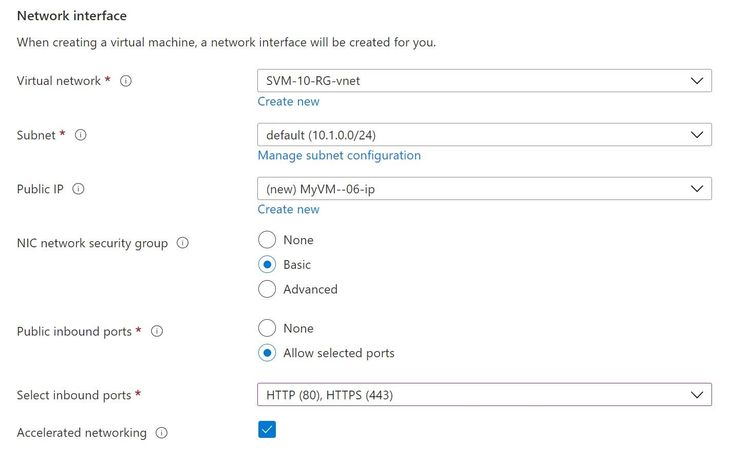Choose Advanced network security group option

point(267,289)
